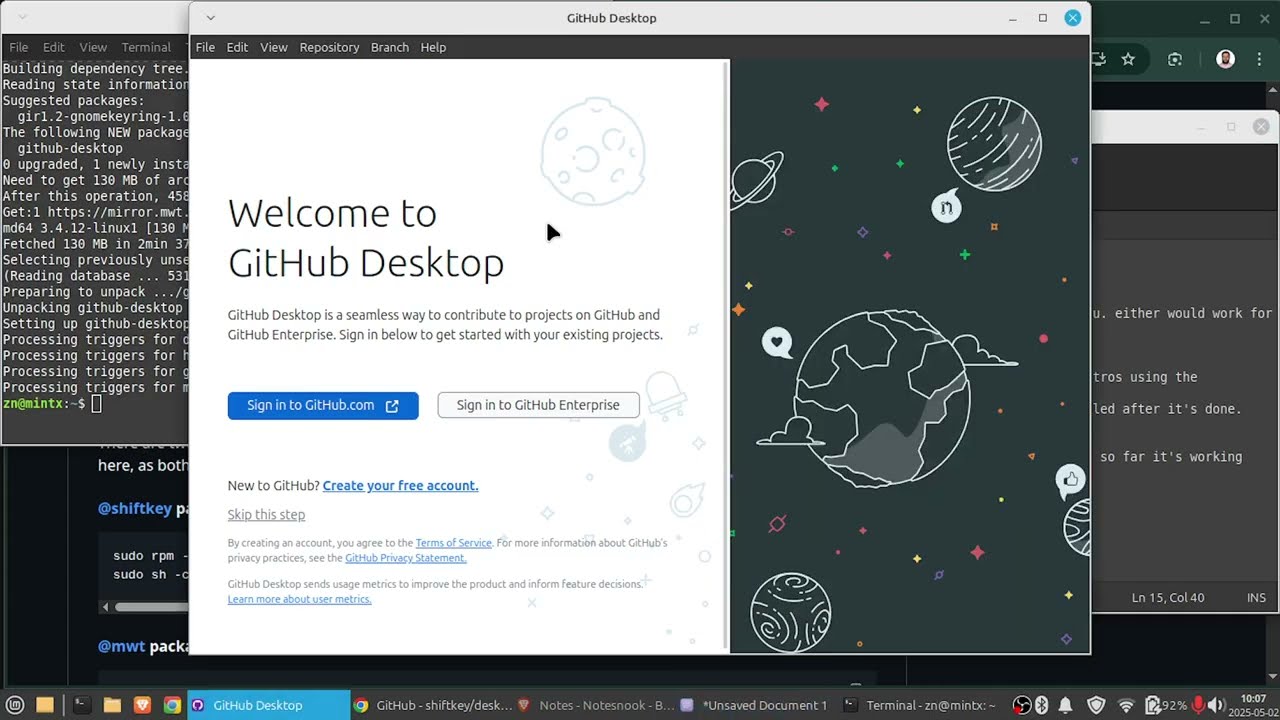The width and height of the screenshot is (1280, 720).
Task: Click the GitHub Desktop welcome pane scrollbar
Action: pyautogui.click(x=725, y=355)
